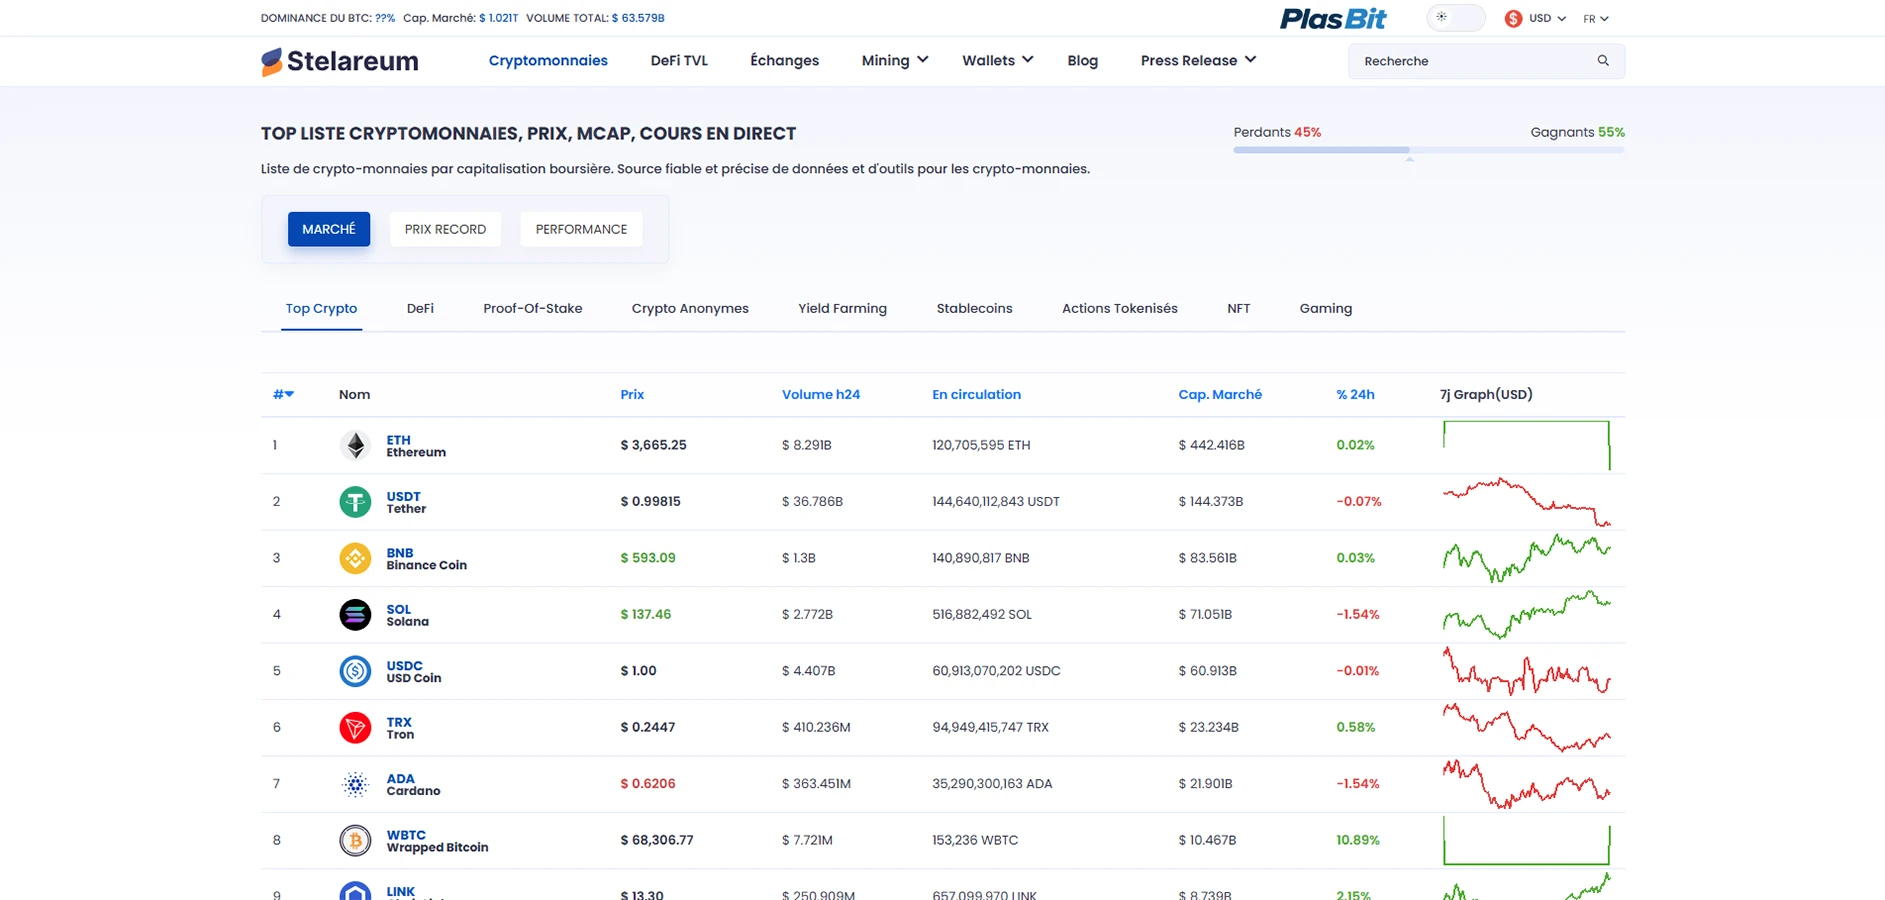Click the Solana coin icon
Screen dimensions: 1885x900
coord(355,614)
